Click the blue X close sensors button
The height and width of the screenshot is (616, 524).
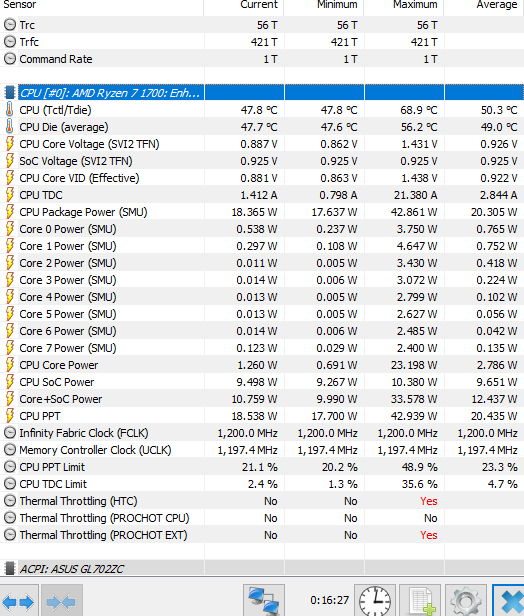pyautogui.click(x=508, y=601)
